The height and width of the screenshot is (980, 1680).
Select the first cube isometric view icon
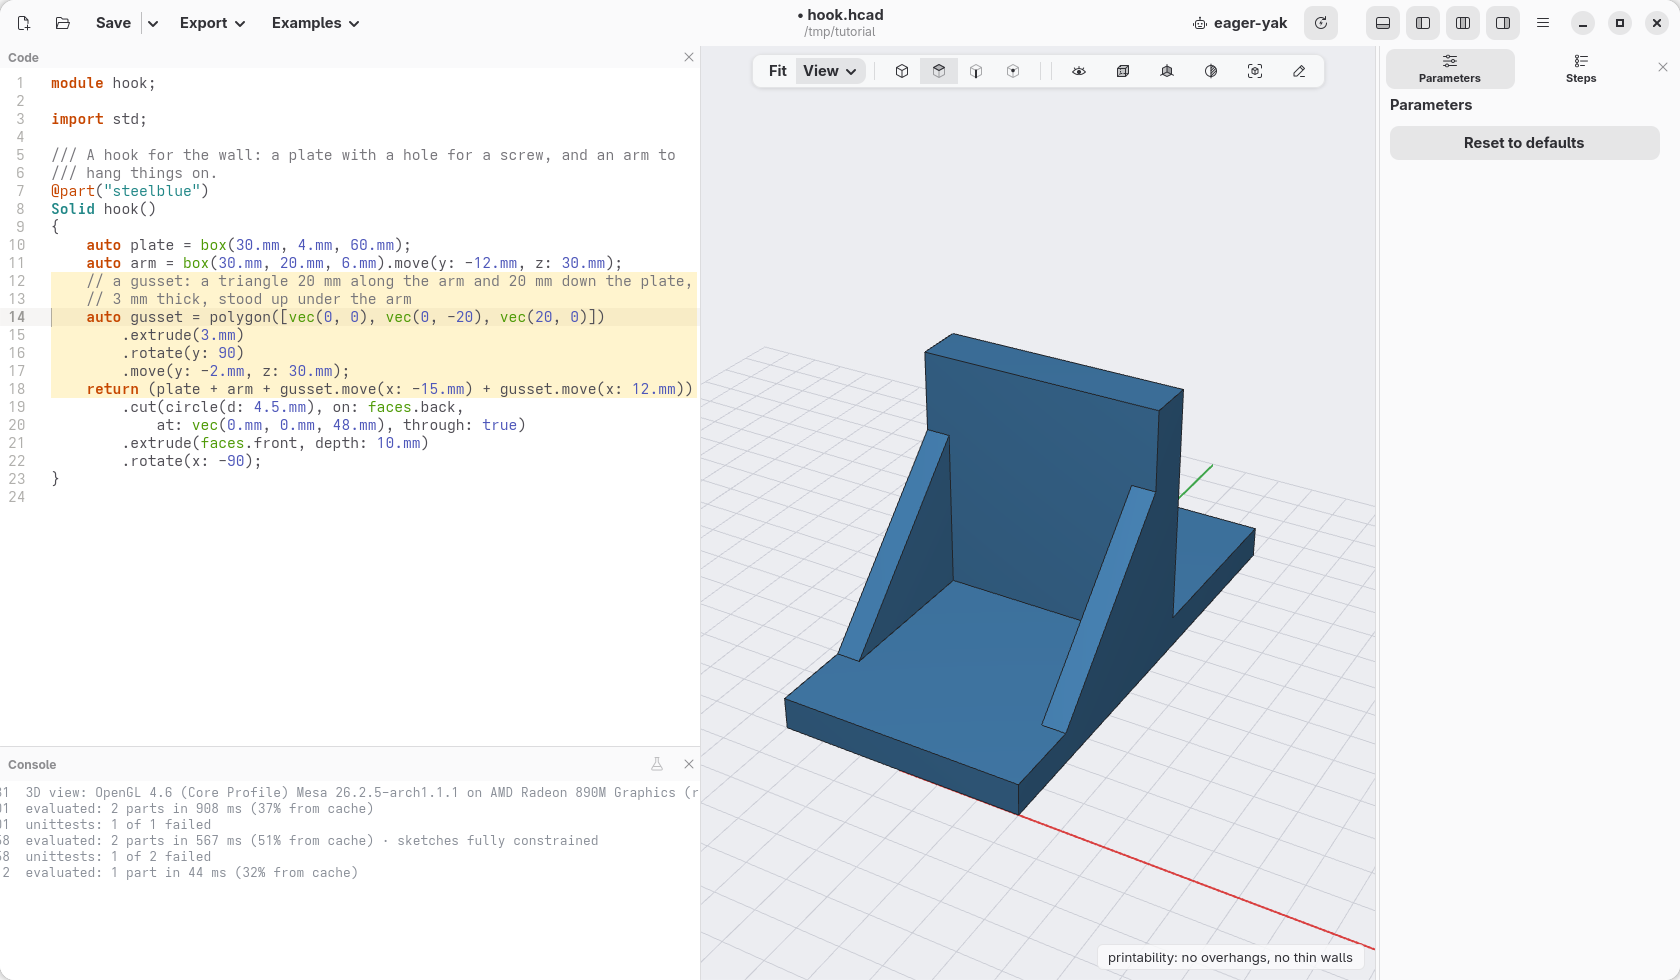[x=902, y=71]
